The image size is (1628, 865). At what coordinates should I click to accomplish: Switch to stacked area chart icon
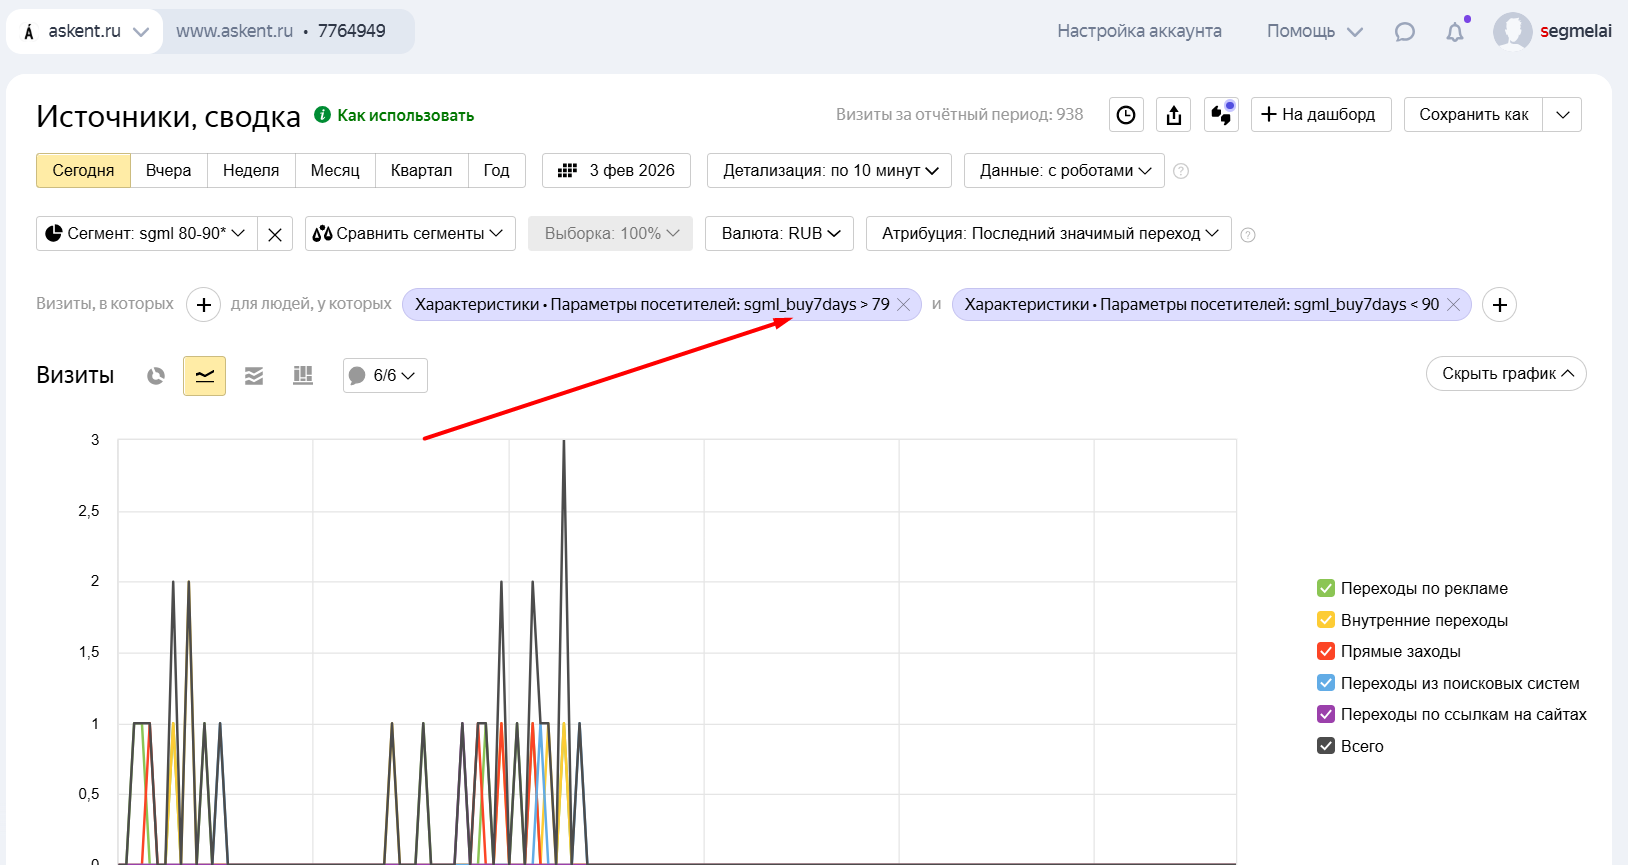[254, 376]
